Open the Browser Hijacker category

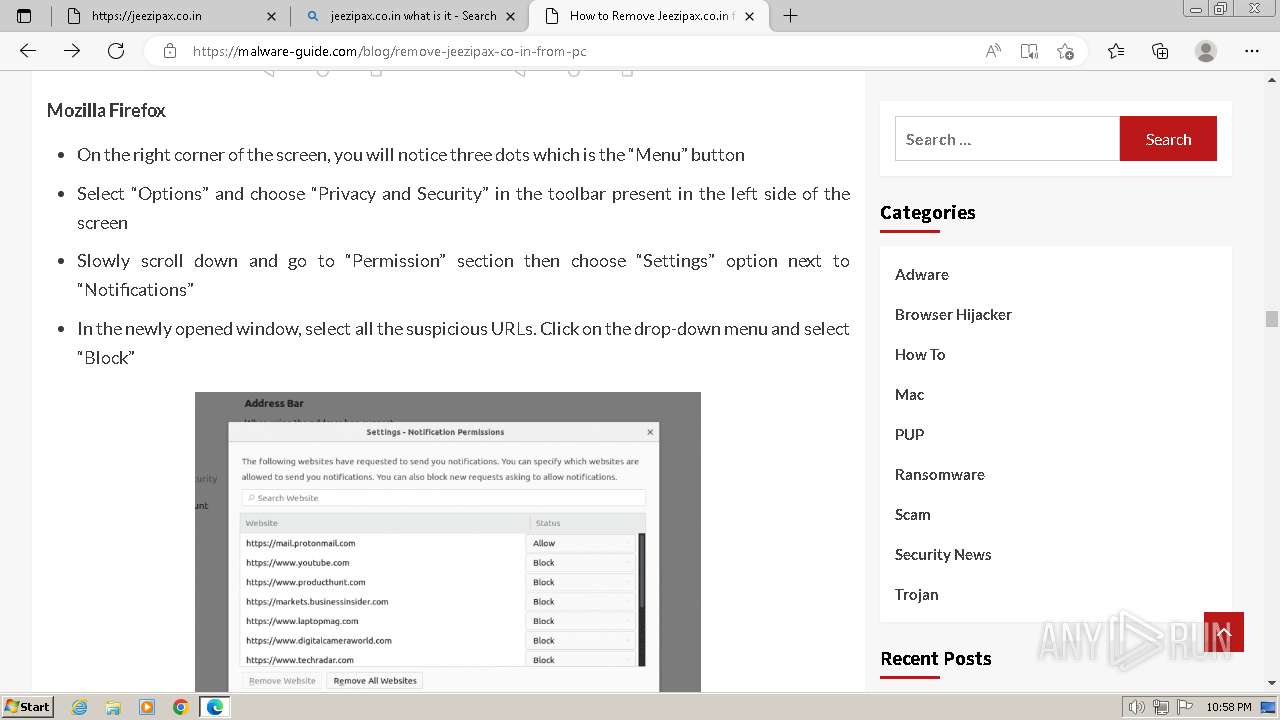click(953, 314)
